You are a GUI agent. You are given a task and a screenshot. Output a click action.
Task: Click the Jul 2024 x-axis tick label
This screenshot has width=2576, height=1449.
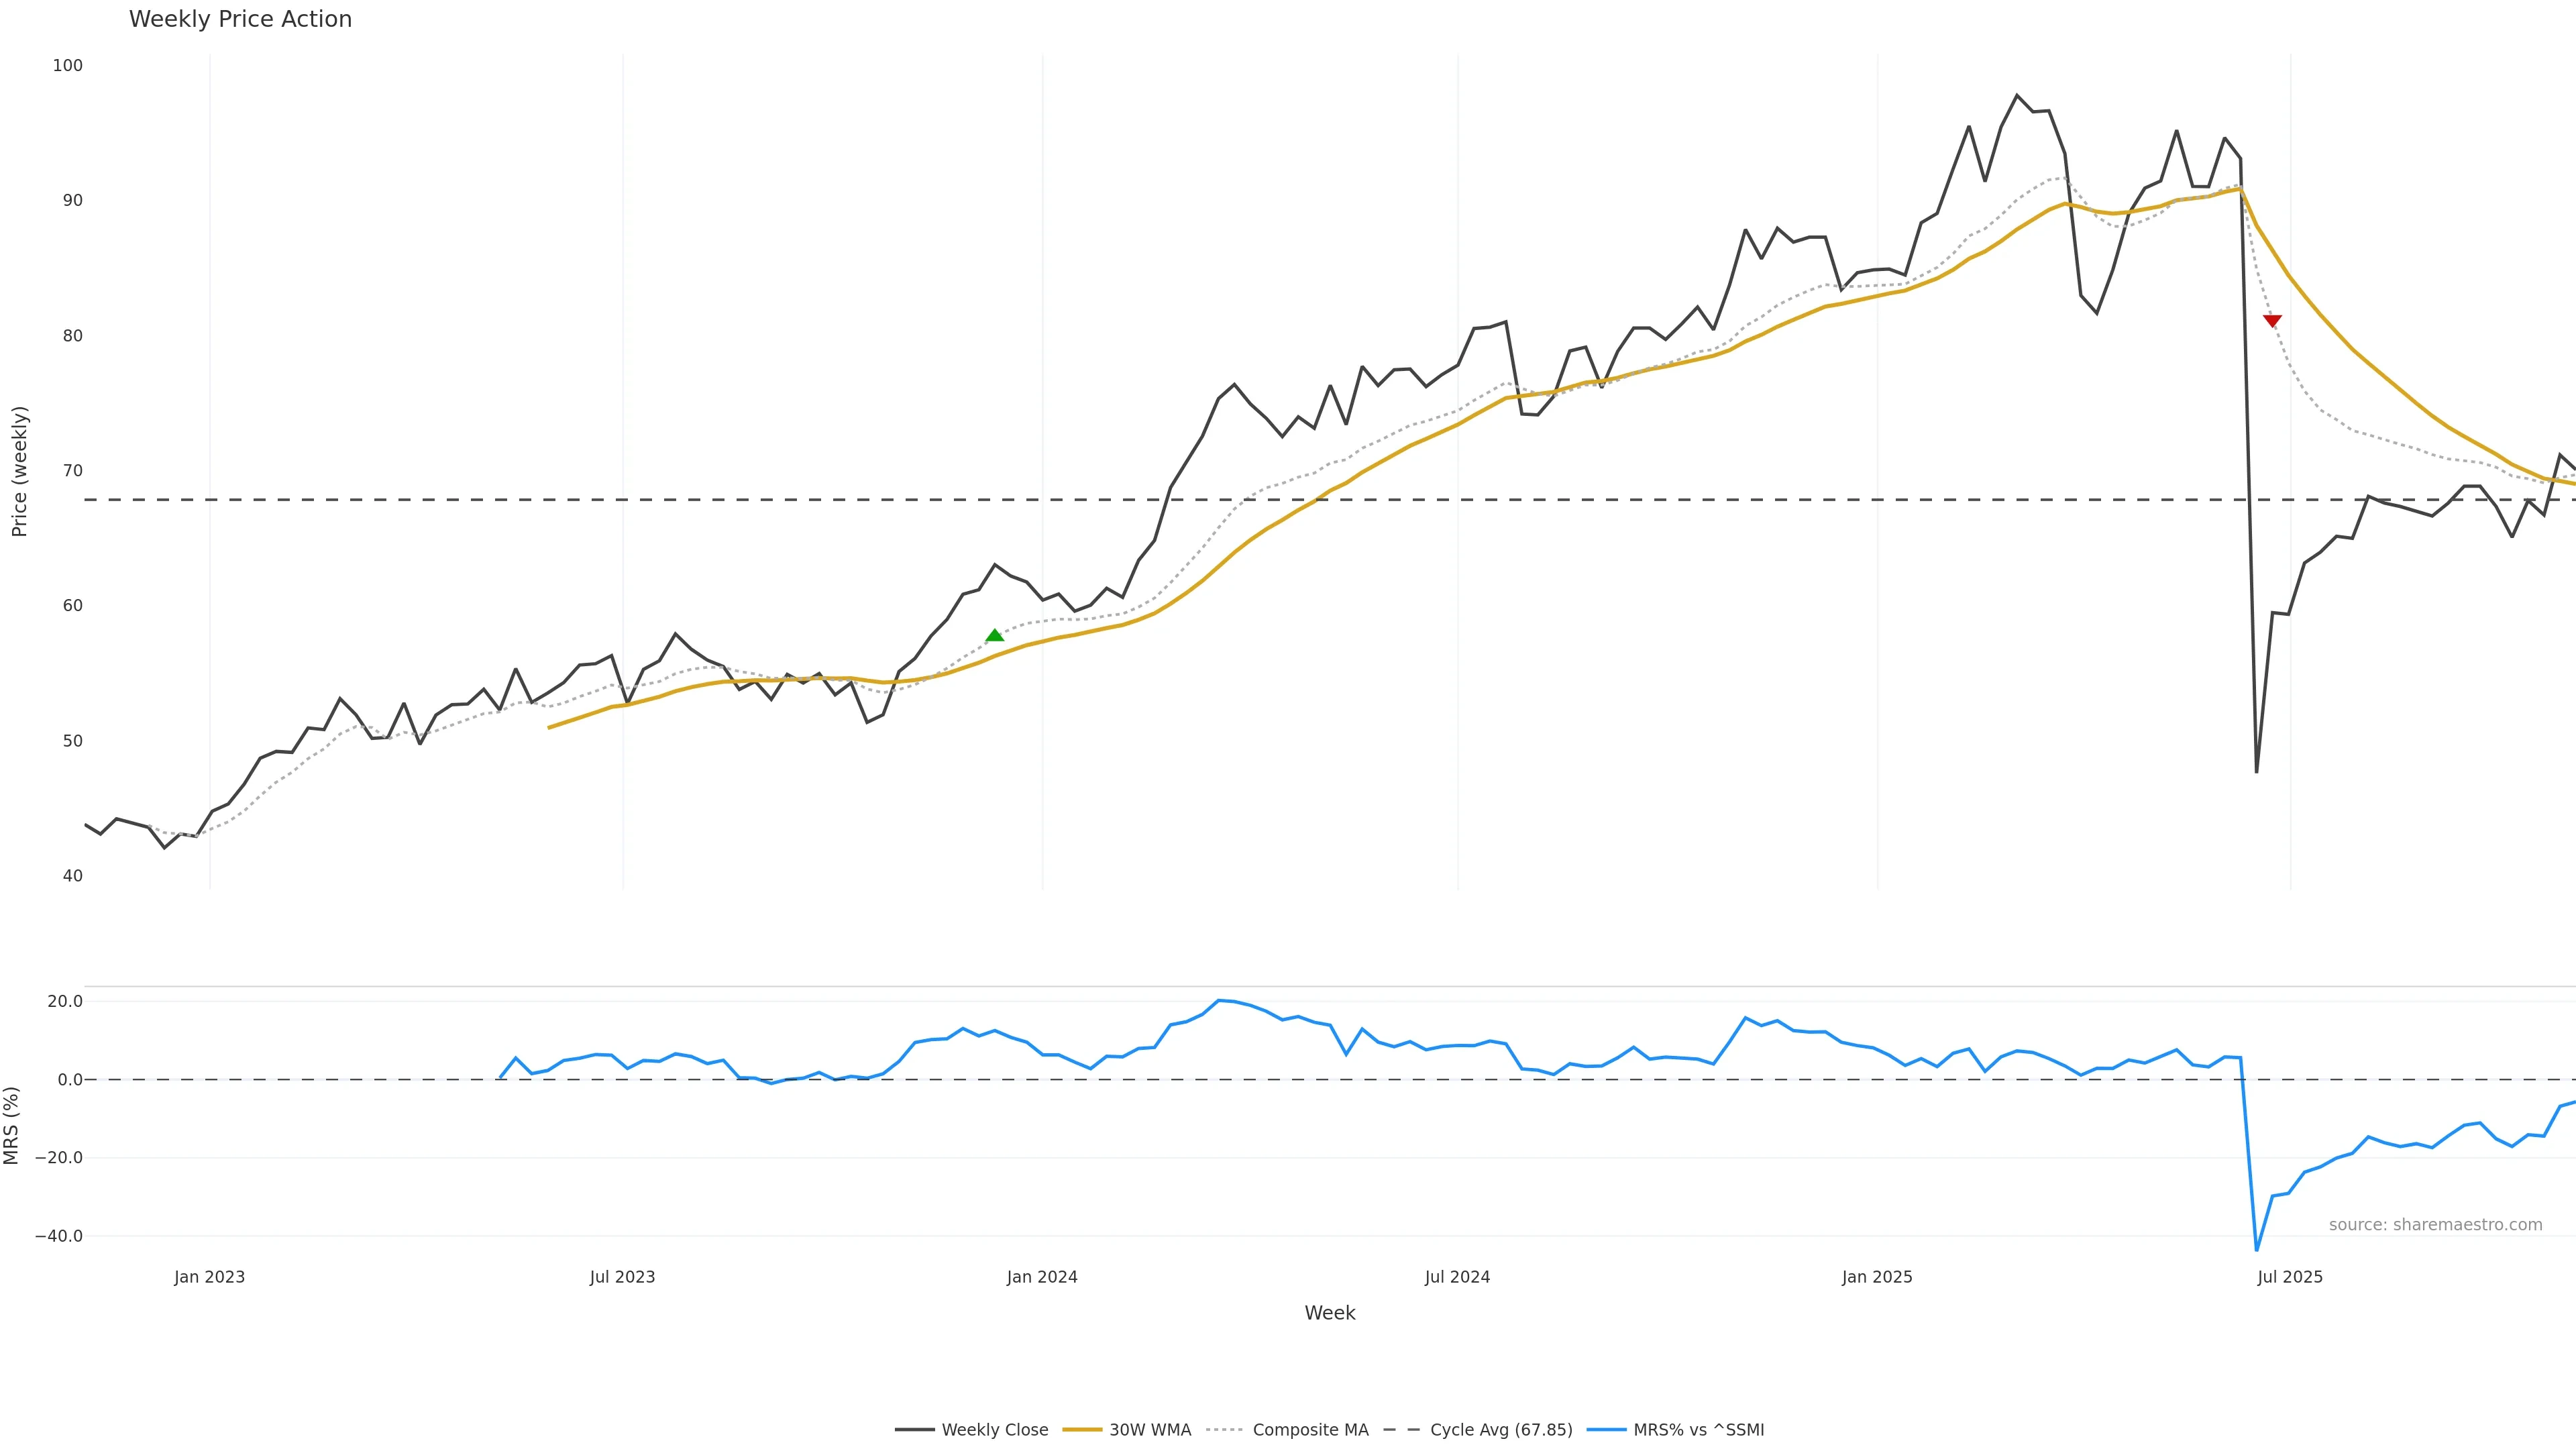[1457, 1277]
